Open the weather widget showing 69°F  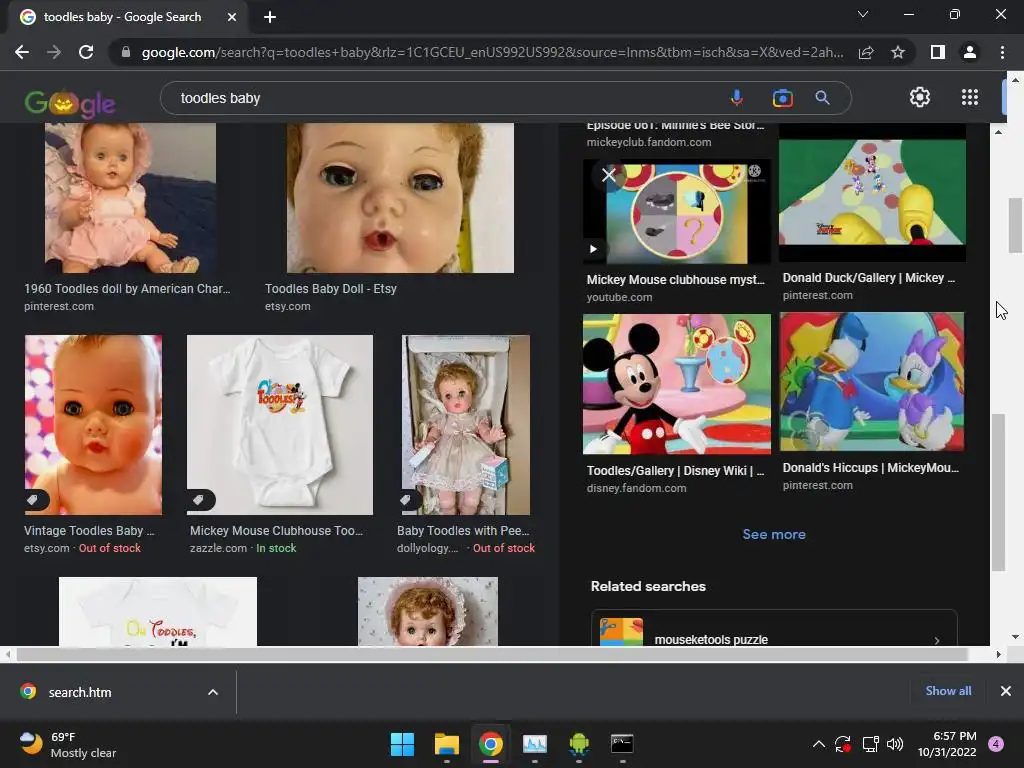tap(68, 744)
